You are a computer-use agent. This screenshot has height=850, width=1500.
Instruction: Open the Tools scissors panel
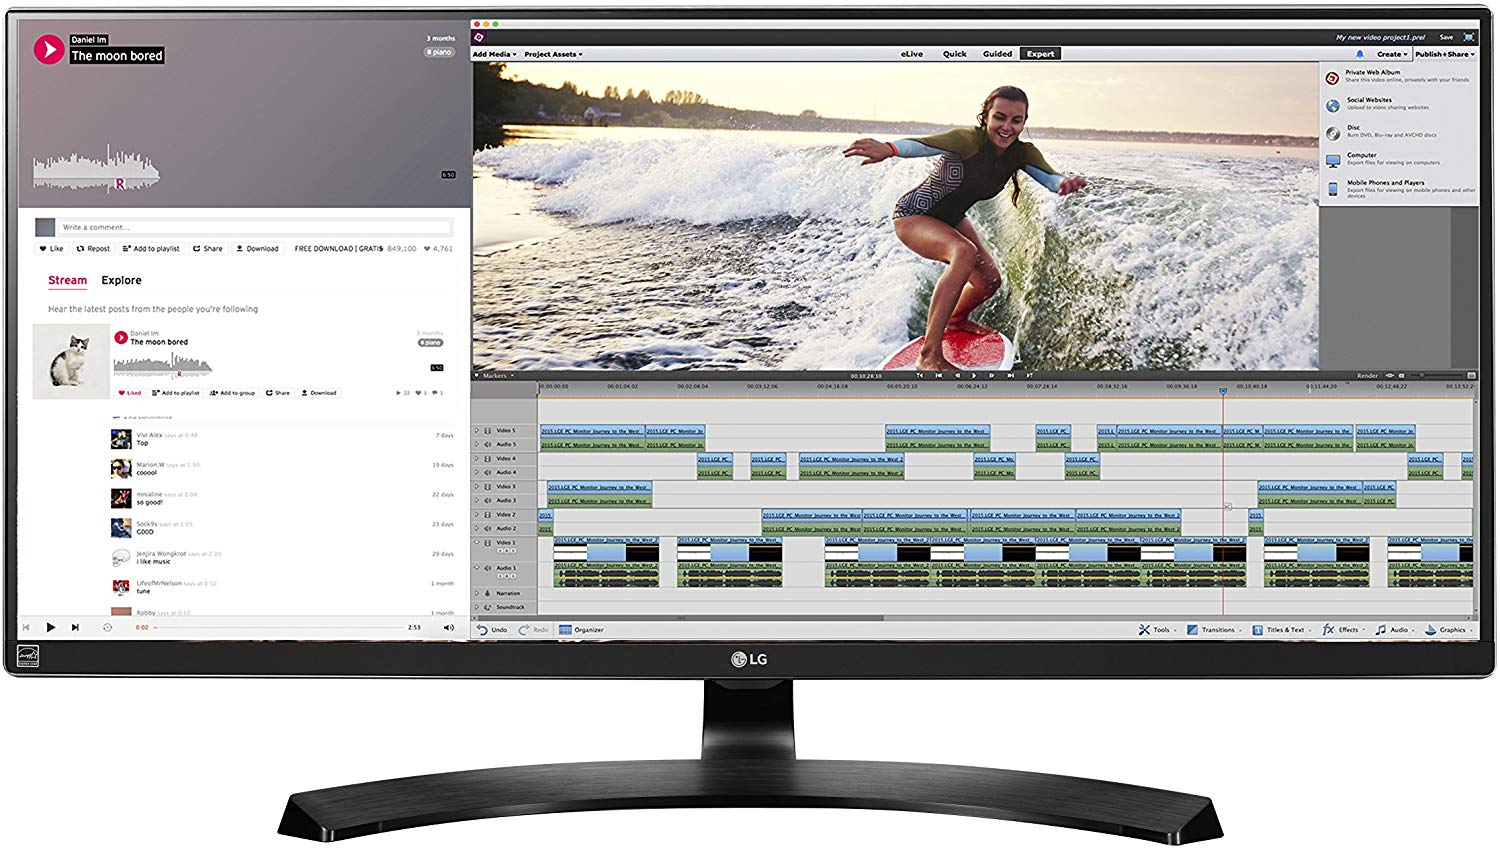coord(1153,630)
